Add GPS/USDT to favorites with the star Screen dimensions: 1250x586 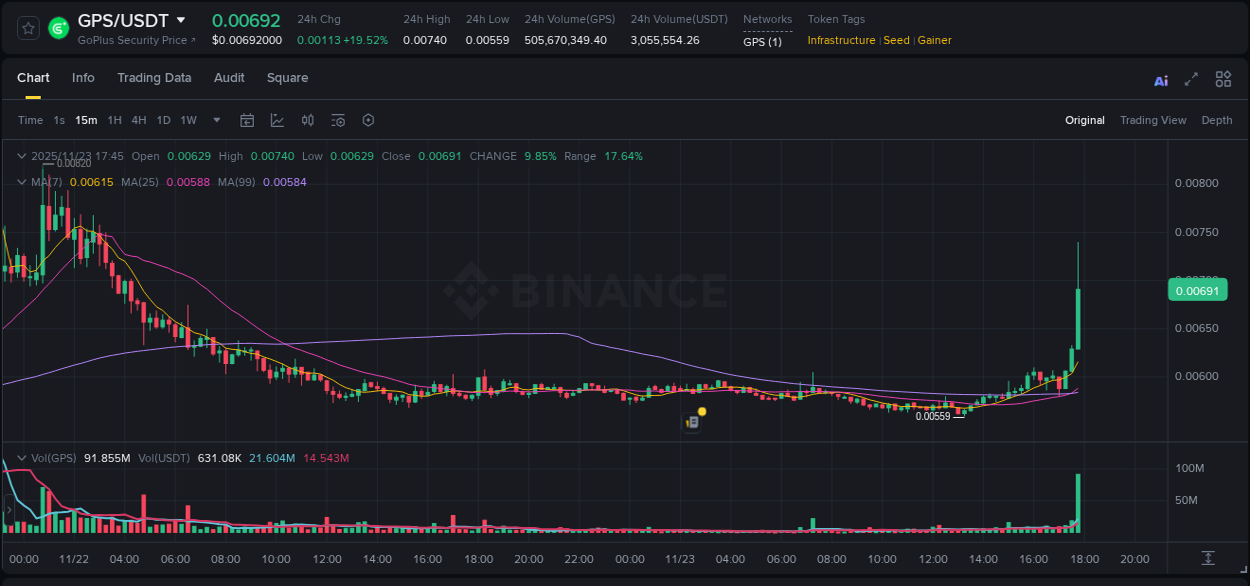27,28
